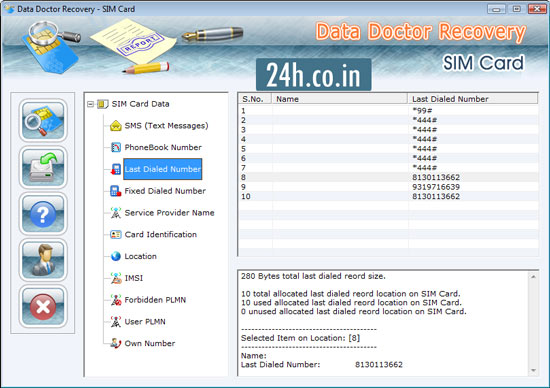Select row 8 number 8130113662
This screenshot has width=550, height=388.
388,177
